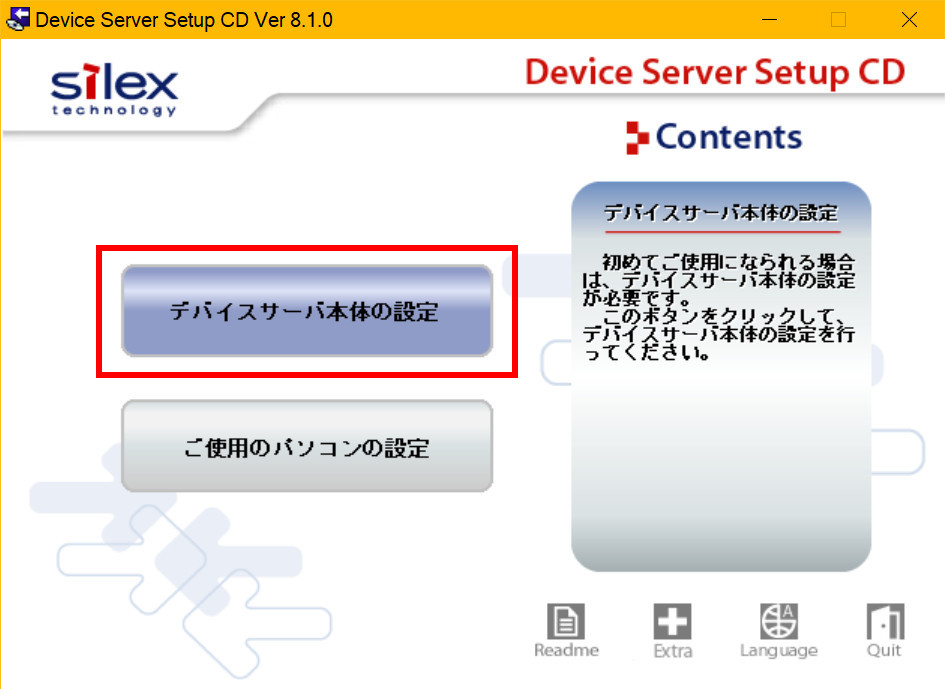
Task: Click the title bar app icon
Action: click(x=17, y=19)
